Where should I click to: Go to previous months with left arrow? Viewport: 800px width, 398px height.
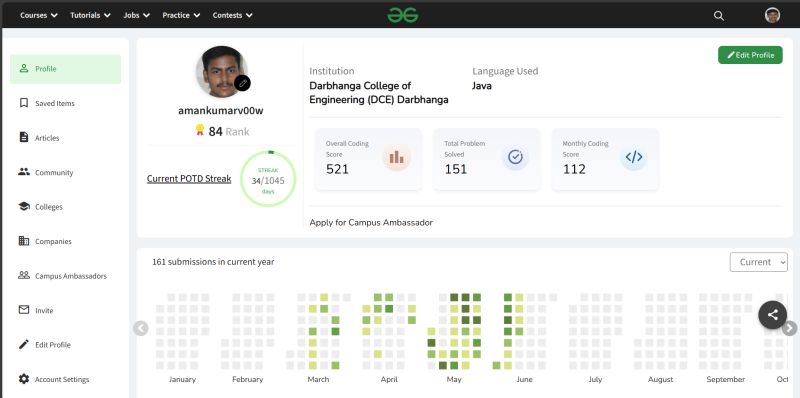click(x=141, y=328)
